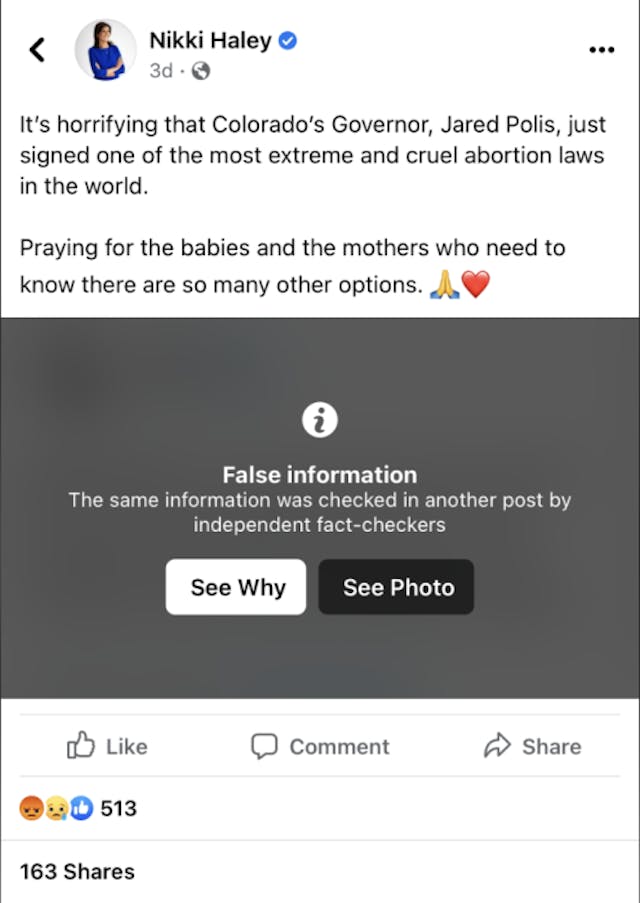The image size is (640, 903).
Task: Open the 163 Shares list
Action: coord(76,871)
